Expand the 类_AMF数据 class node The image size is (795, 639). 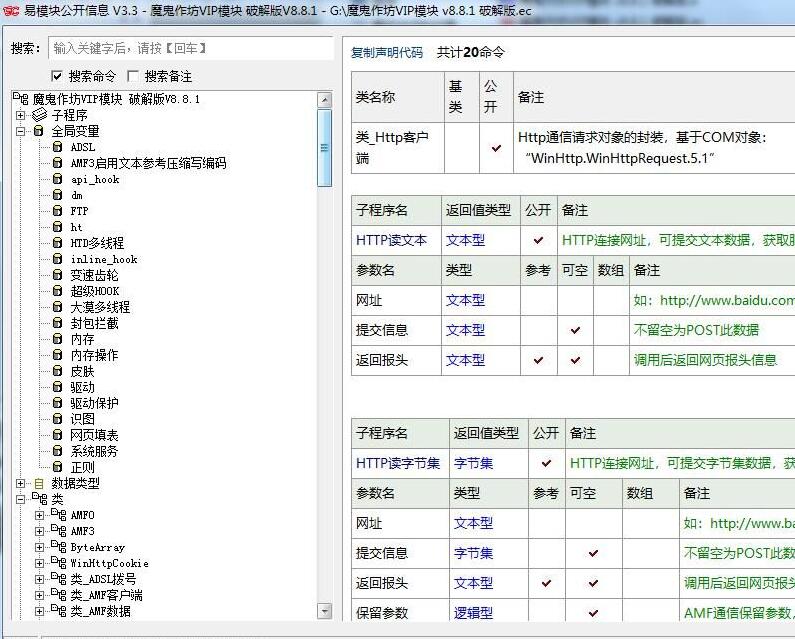[x=39, y=611]
